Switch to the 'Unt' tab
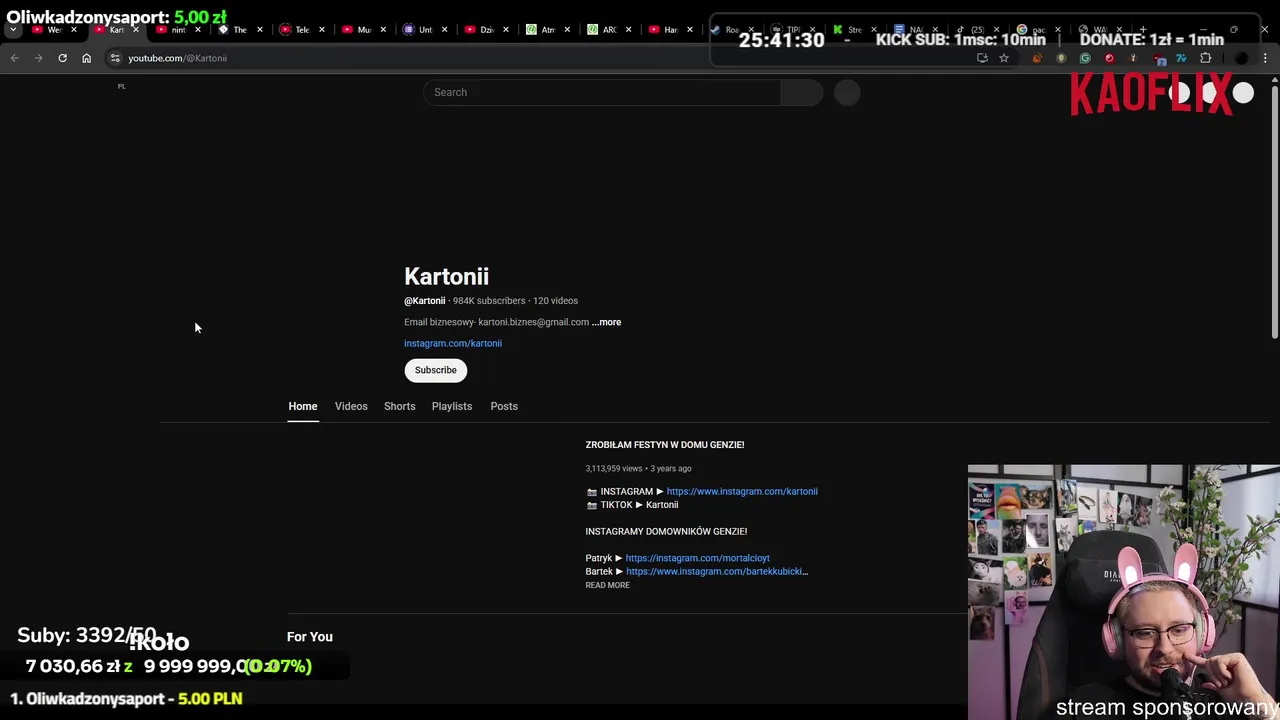1280x720 pixels. point(425,30)
